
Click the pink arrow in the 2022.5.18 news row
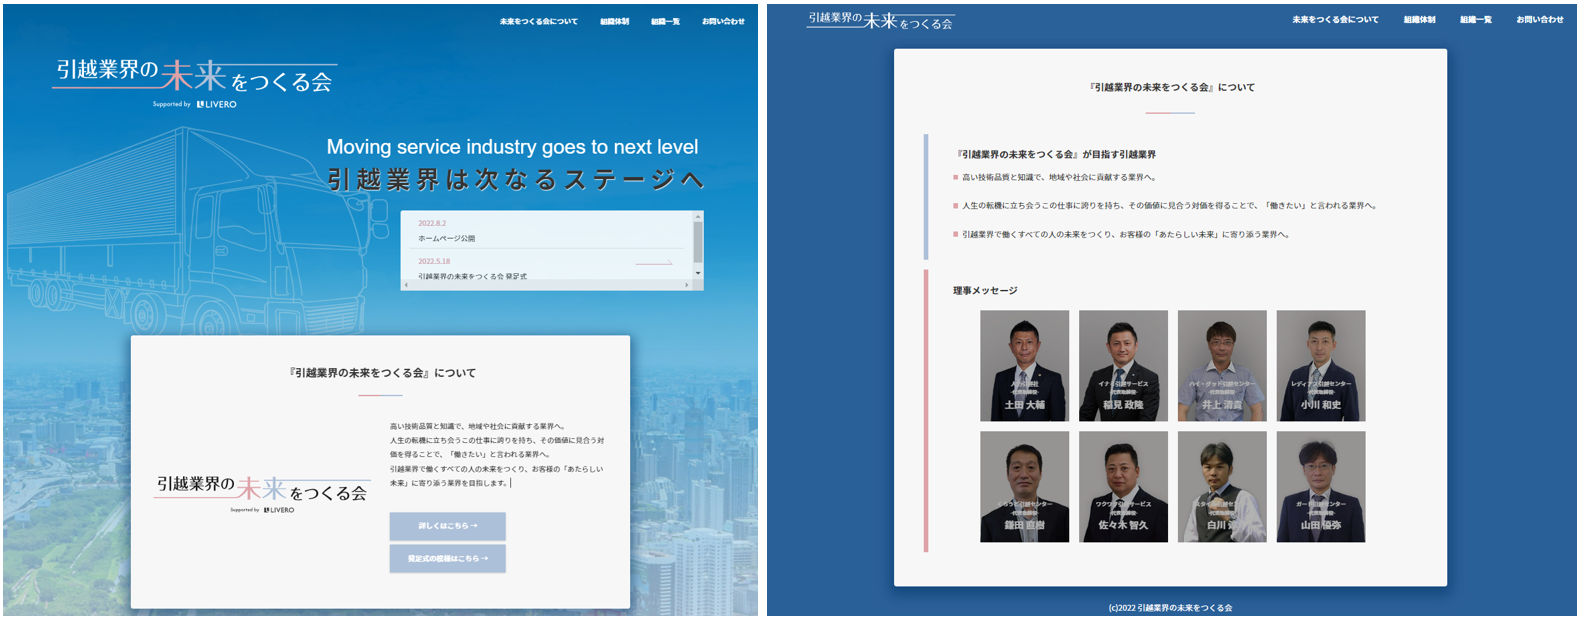(655, 263)
